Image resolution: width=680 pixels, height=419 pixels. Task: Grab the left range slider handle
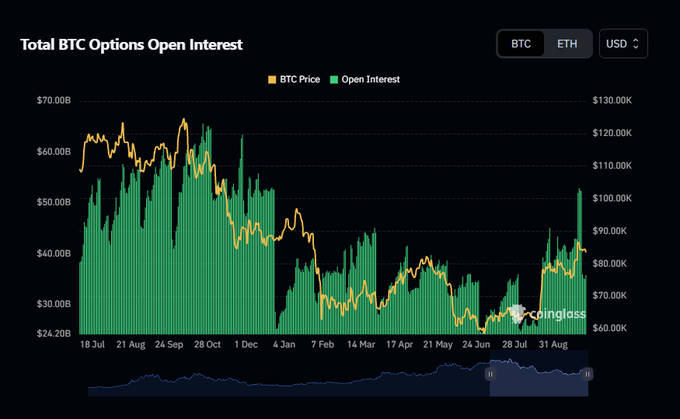click(490, 374)
